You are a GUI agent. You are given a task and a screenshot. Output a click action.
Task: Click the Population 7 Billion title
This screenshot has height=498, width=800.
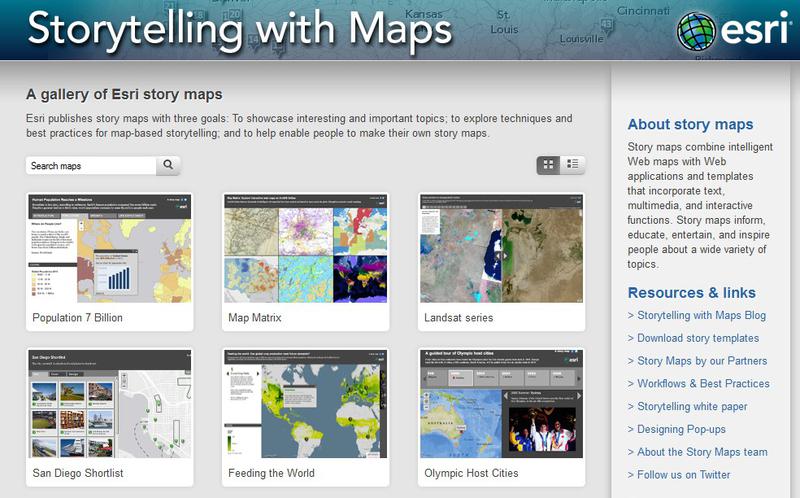pos(78,318)
